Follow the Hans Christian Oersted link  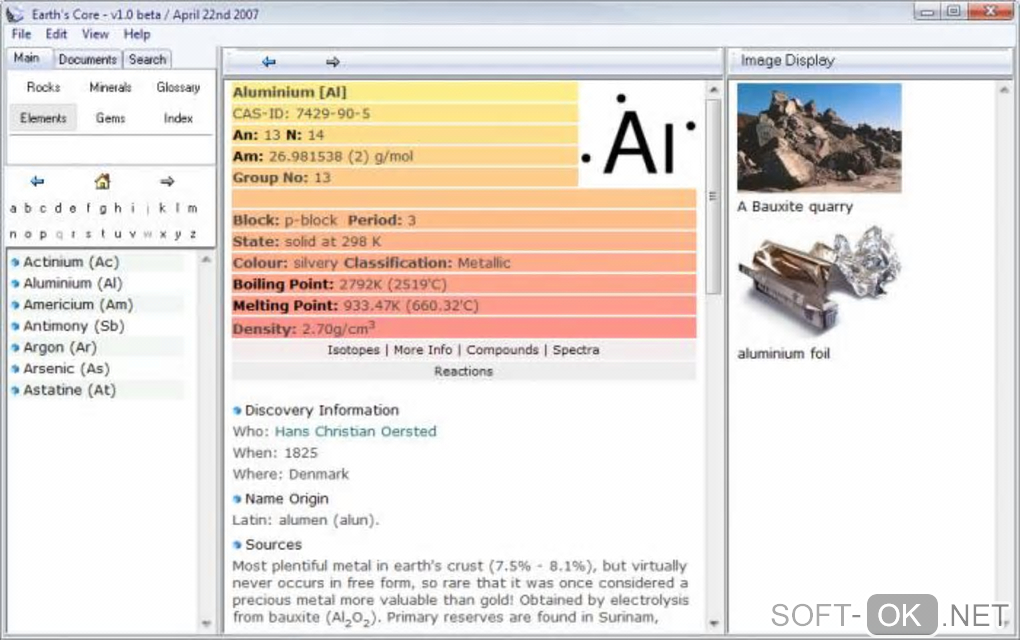355,432
